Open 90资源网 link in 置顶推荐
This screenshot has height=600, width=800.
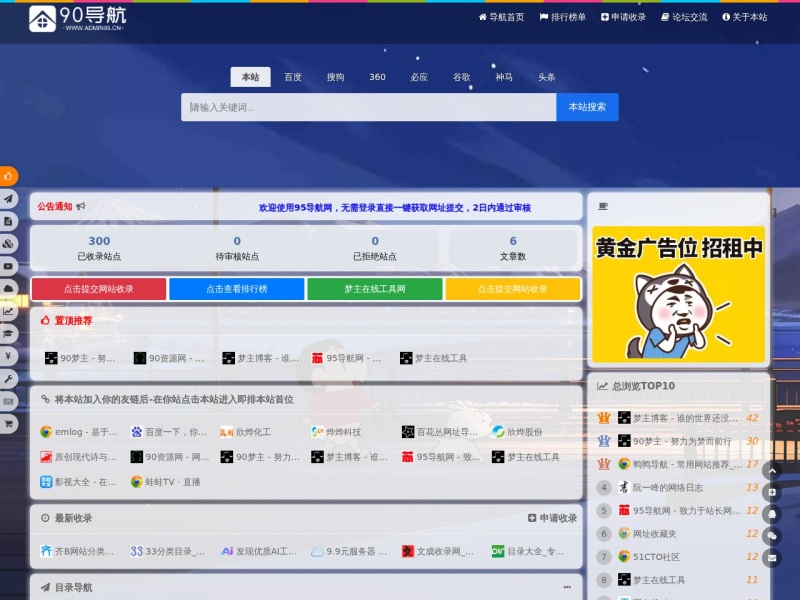(169, 358)
